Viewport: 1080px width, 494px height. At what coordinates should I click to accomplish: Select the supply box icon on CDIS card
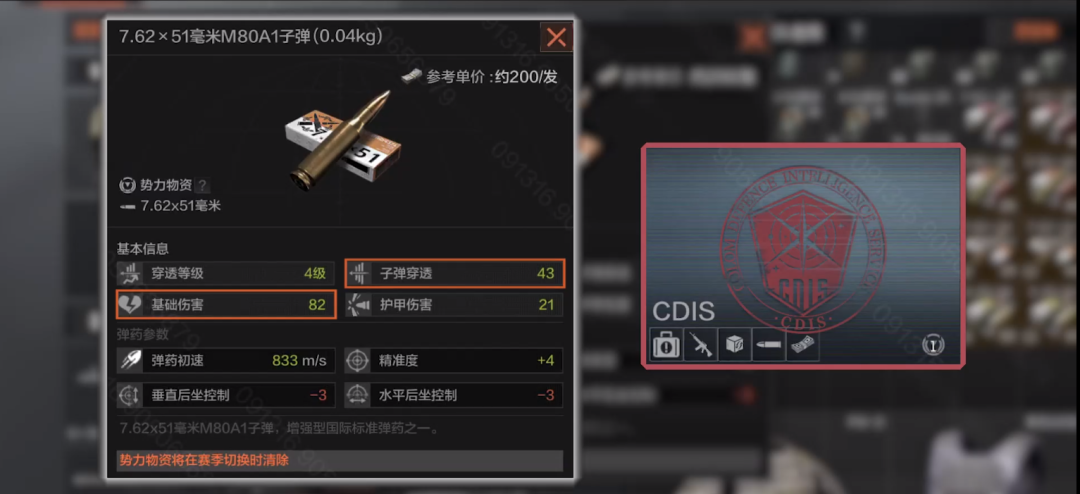[734, 344]
